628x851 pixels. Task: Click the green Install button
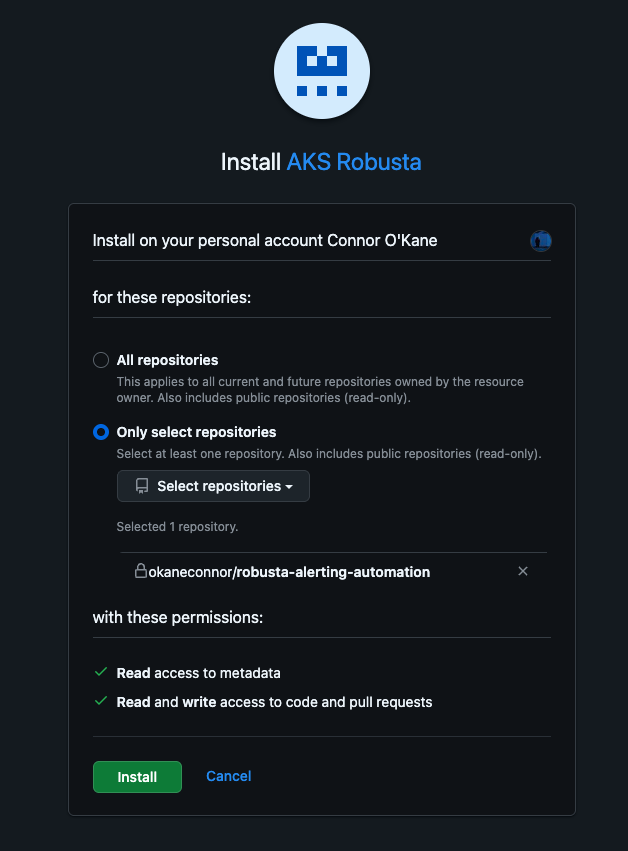pyautogui.click(x=137, y=776)
